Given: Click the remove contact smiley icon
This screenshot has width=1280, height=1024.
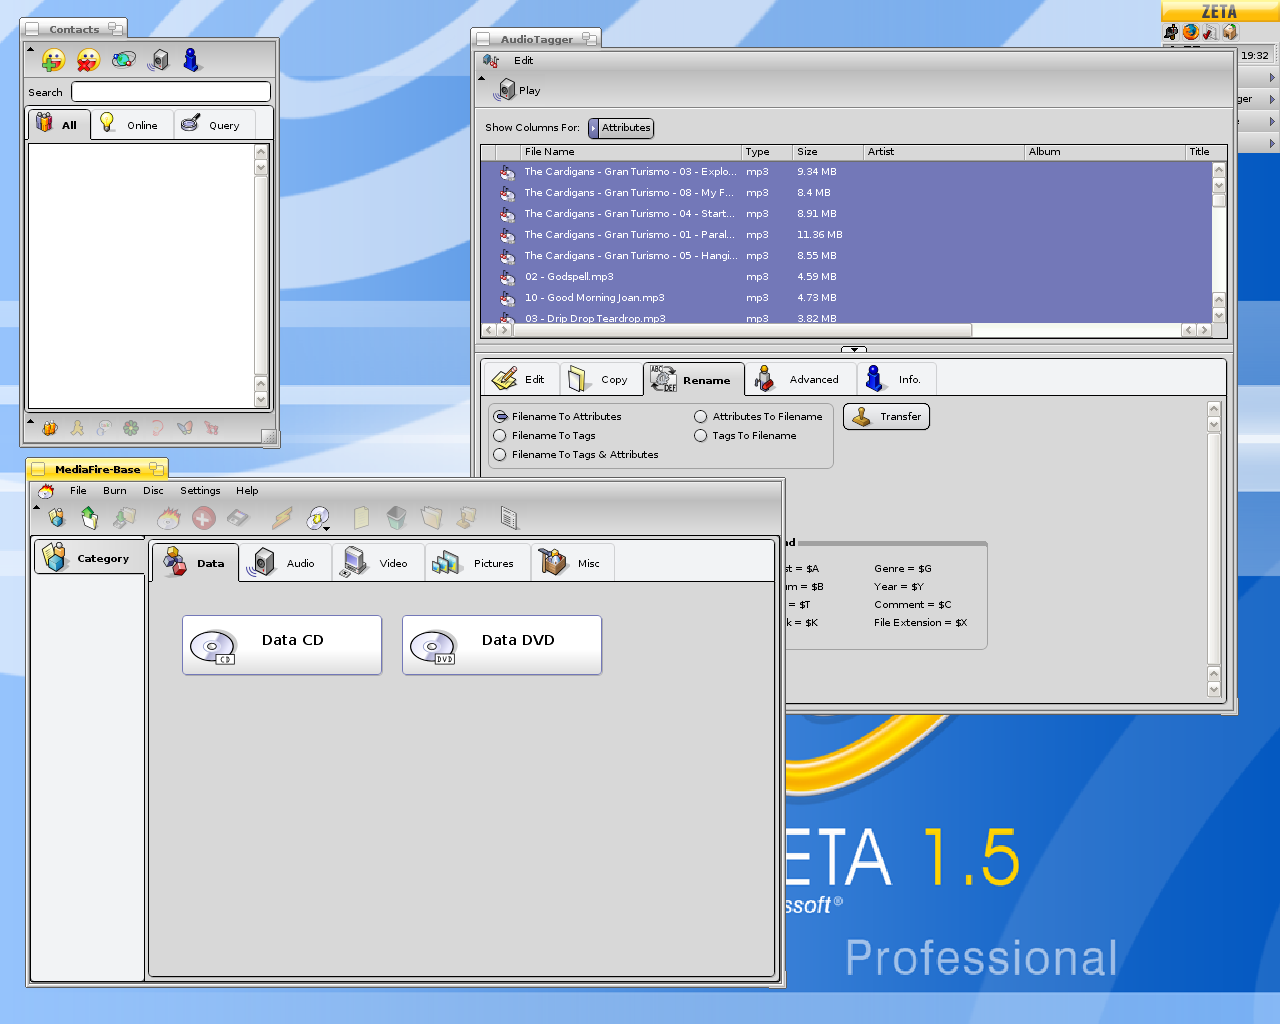Looking at the screenshot, I should 88,60.
